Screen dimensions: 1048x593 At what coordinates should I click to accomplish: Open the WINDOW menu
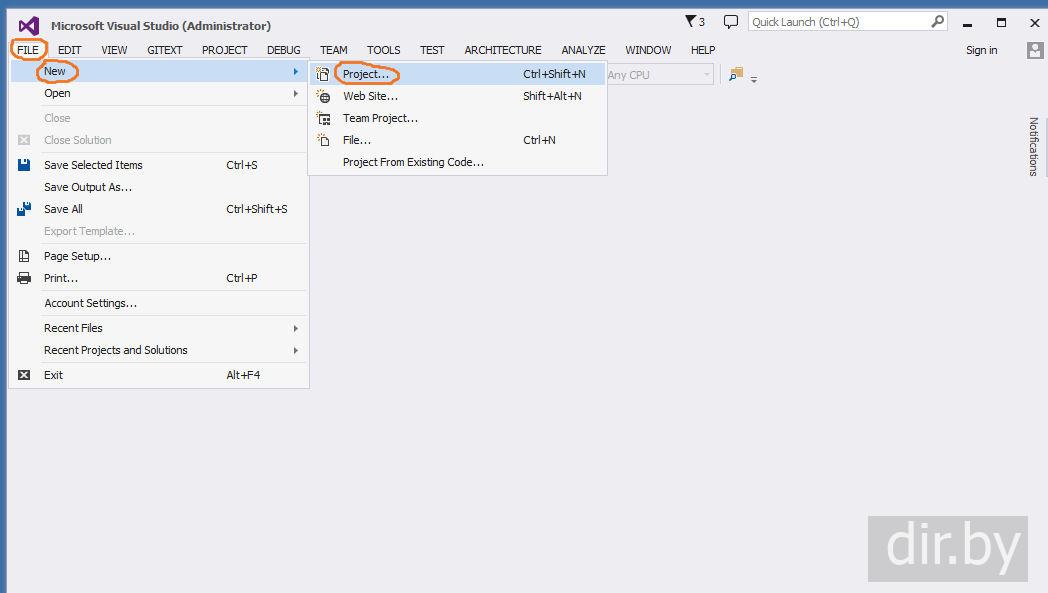[x=648, y=50]
